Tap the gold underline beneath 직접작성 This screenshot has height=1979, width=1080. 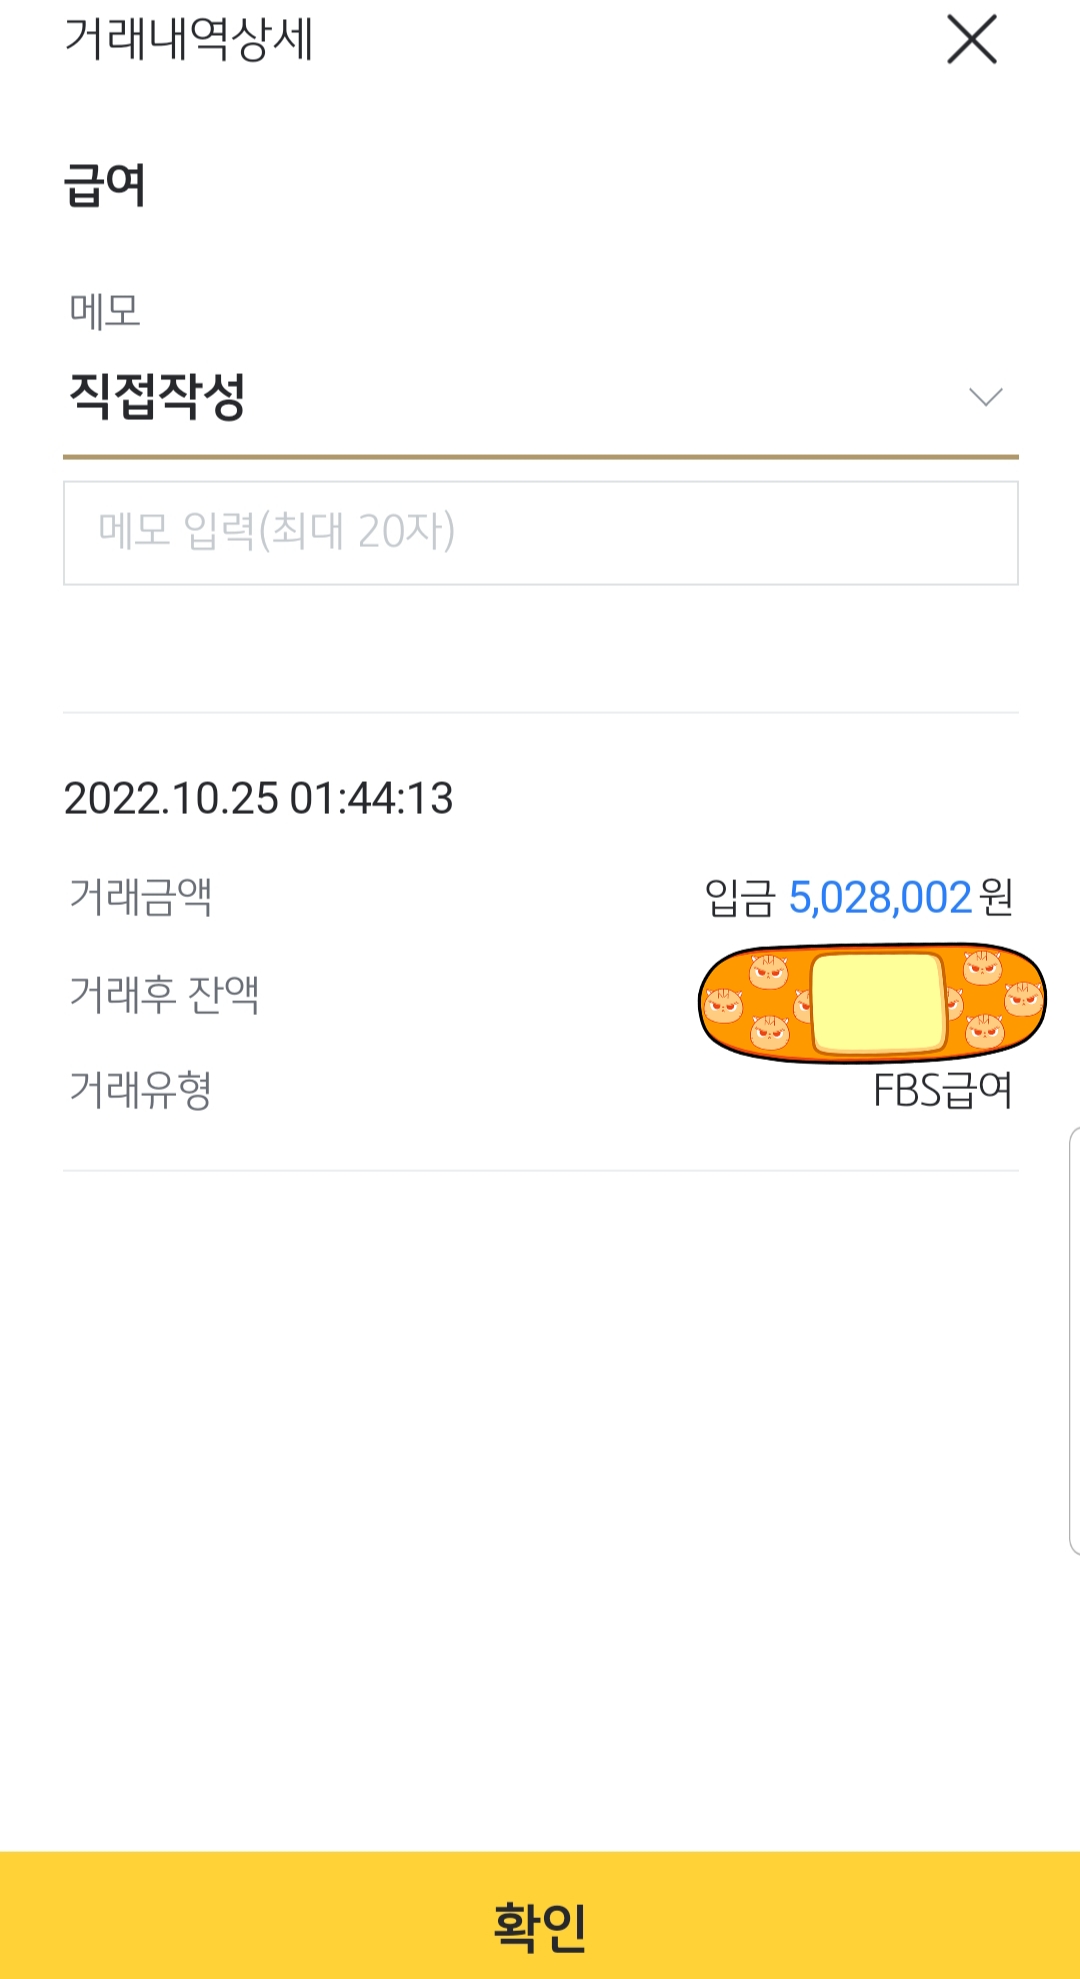point(540,457)
